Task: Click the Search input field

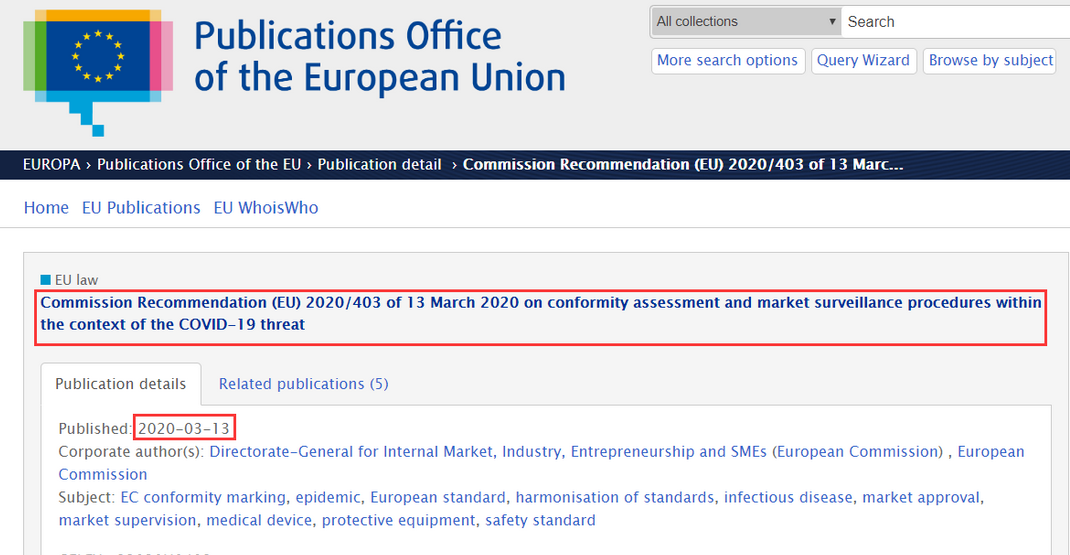Action: [x=950, y=22]
